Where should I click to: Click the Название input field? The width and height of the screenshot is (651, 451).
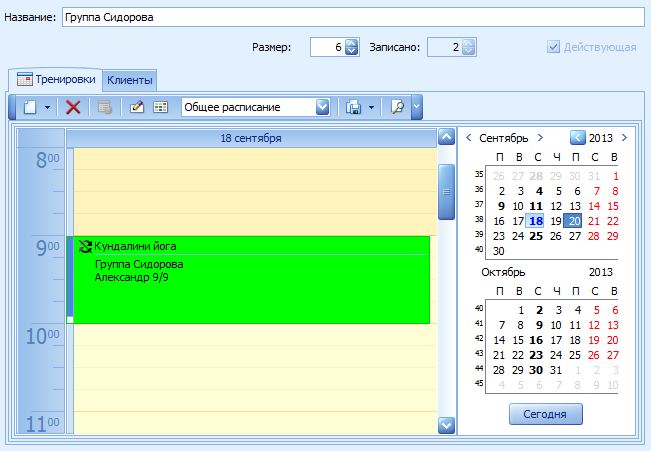(353, 17)
